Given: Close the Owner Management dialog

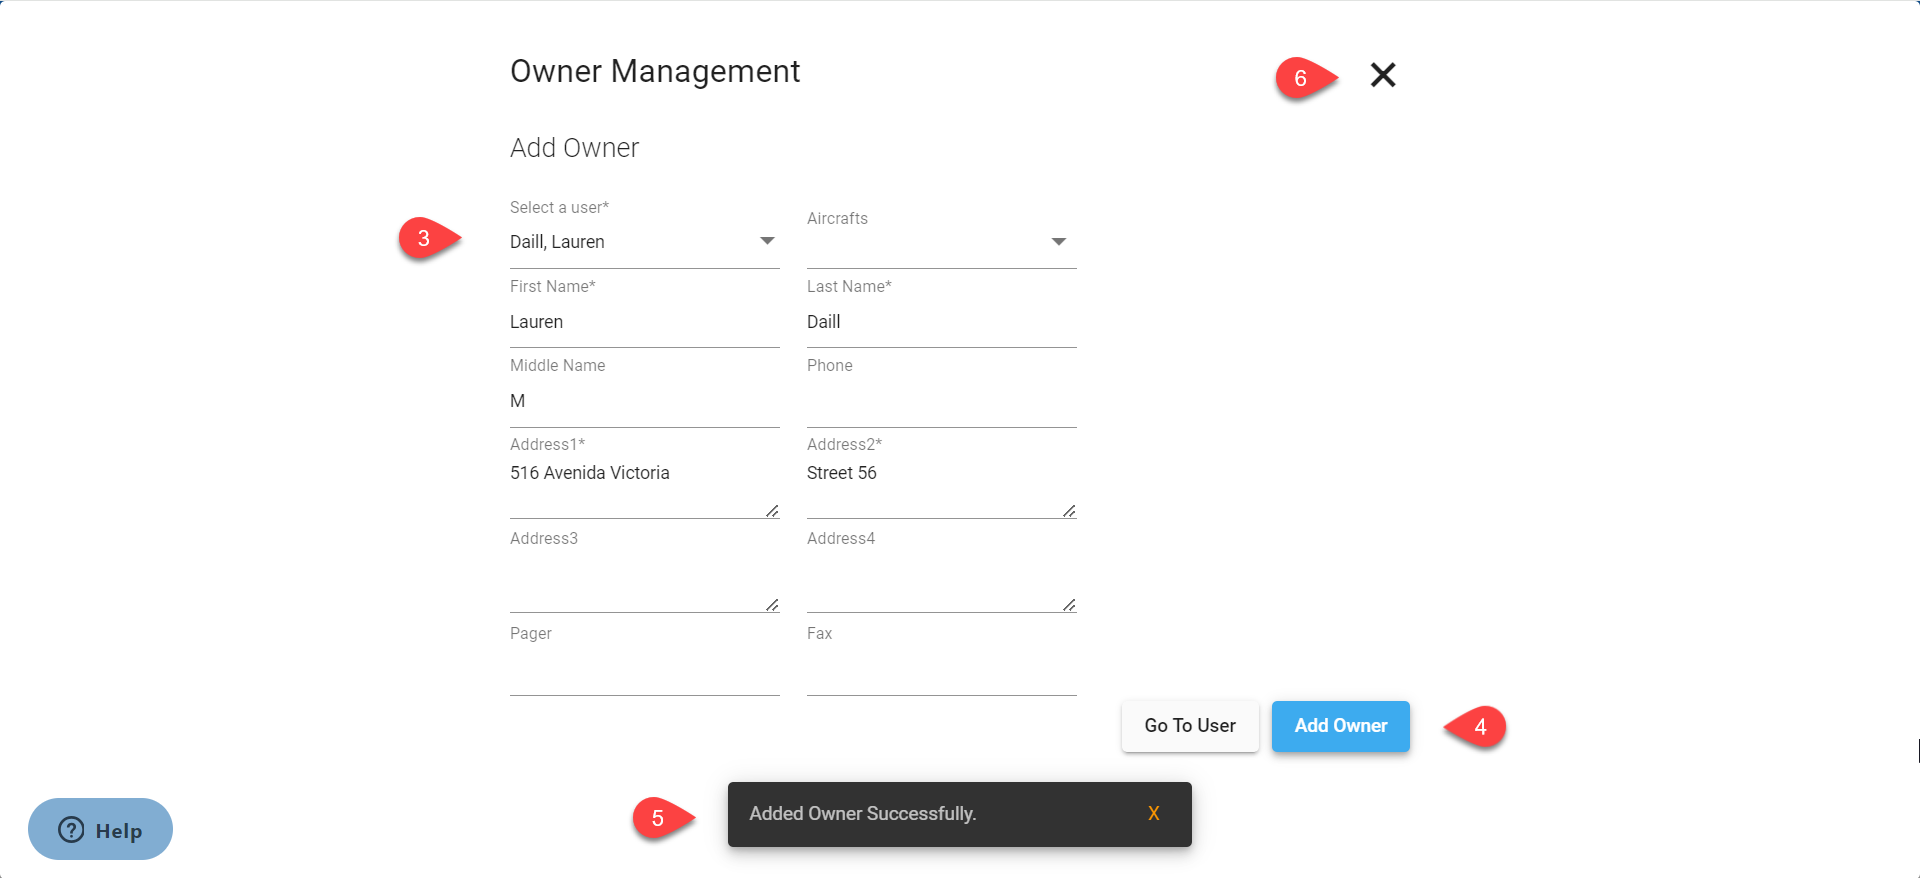Looking at the screenshot, I should pyautogui.click(x=1383, y=75).
